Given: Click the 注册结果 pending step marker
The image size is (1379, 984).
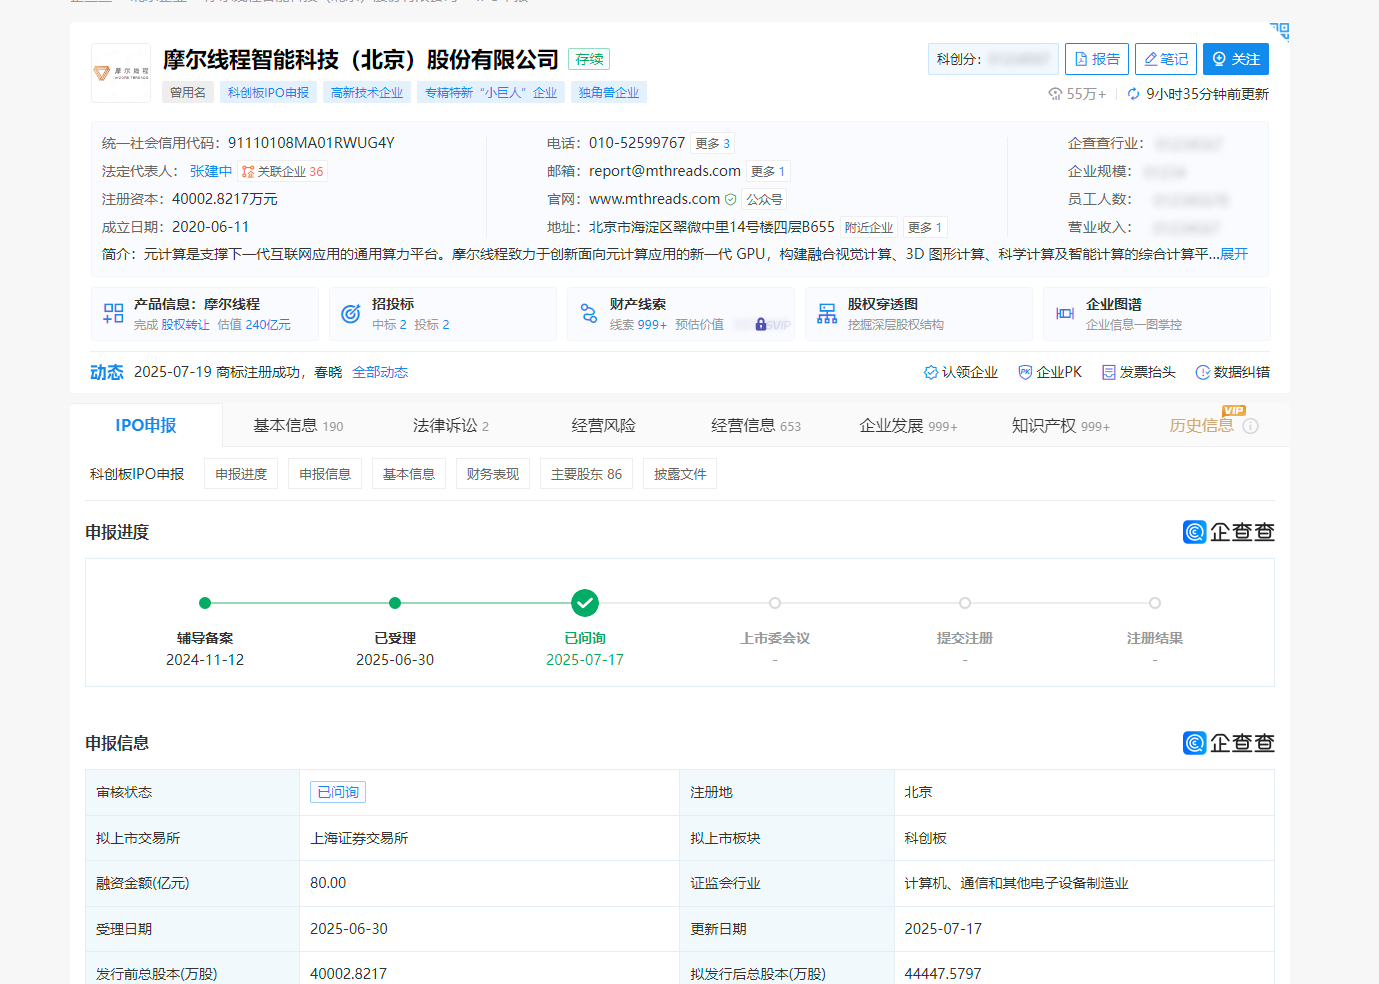Looking at the screenshot, I should pyautogui.click(x=1155, y=603).
